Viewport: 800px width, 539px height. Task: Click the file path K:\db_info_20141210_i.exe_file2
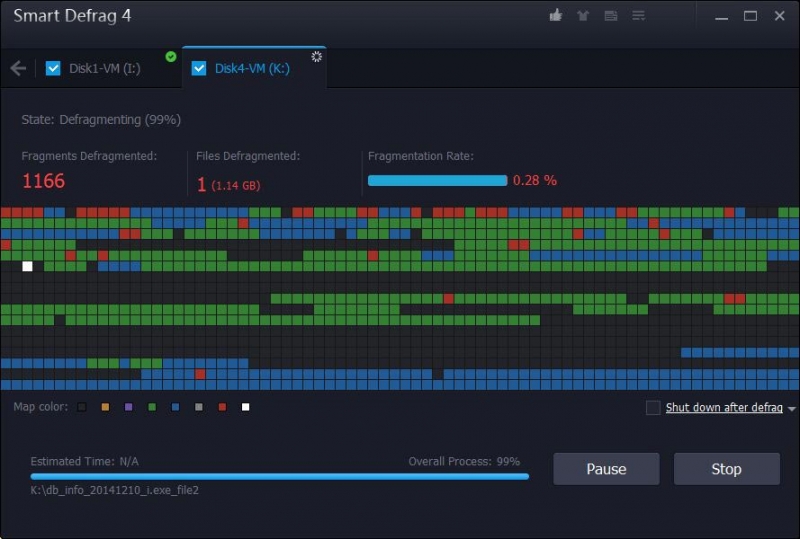tap(115, 490)
